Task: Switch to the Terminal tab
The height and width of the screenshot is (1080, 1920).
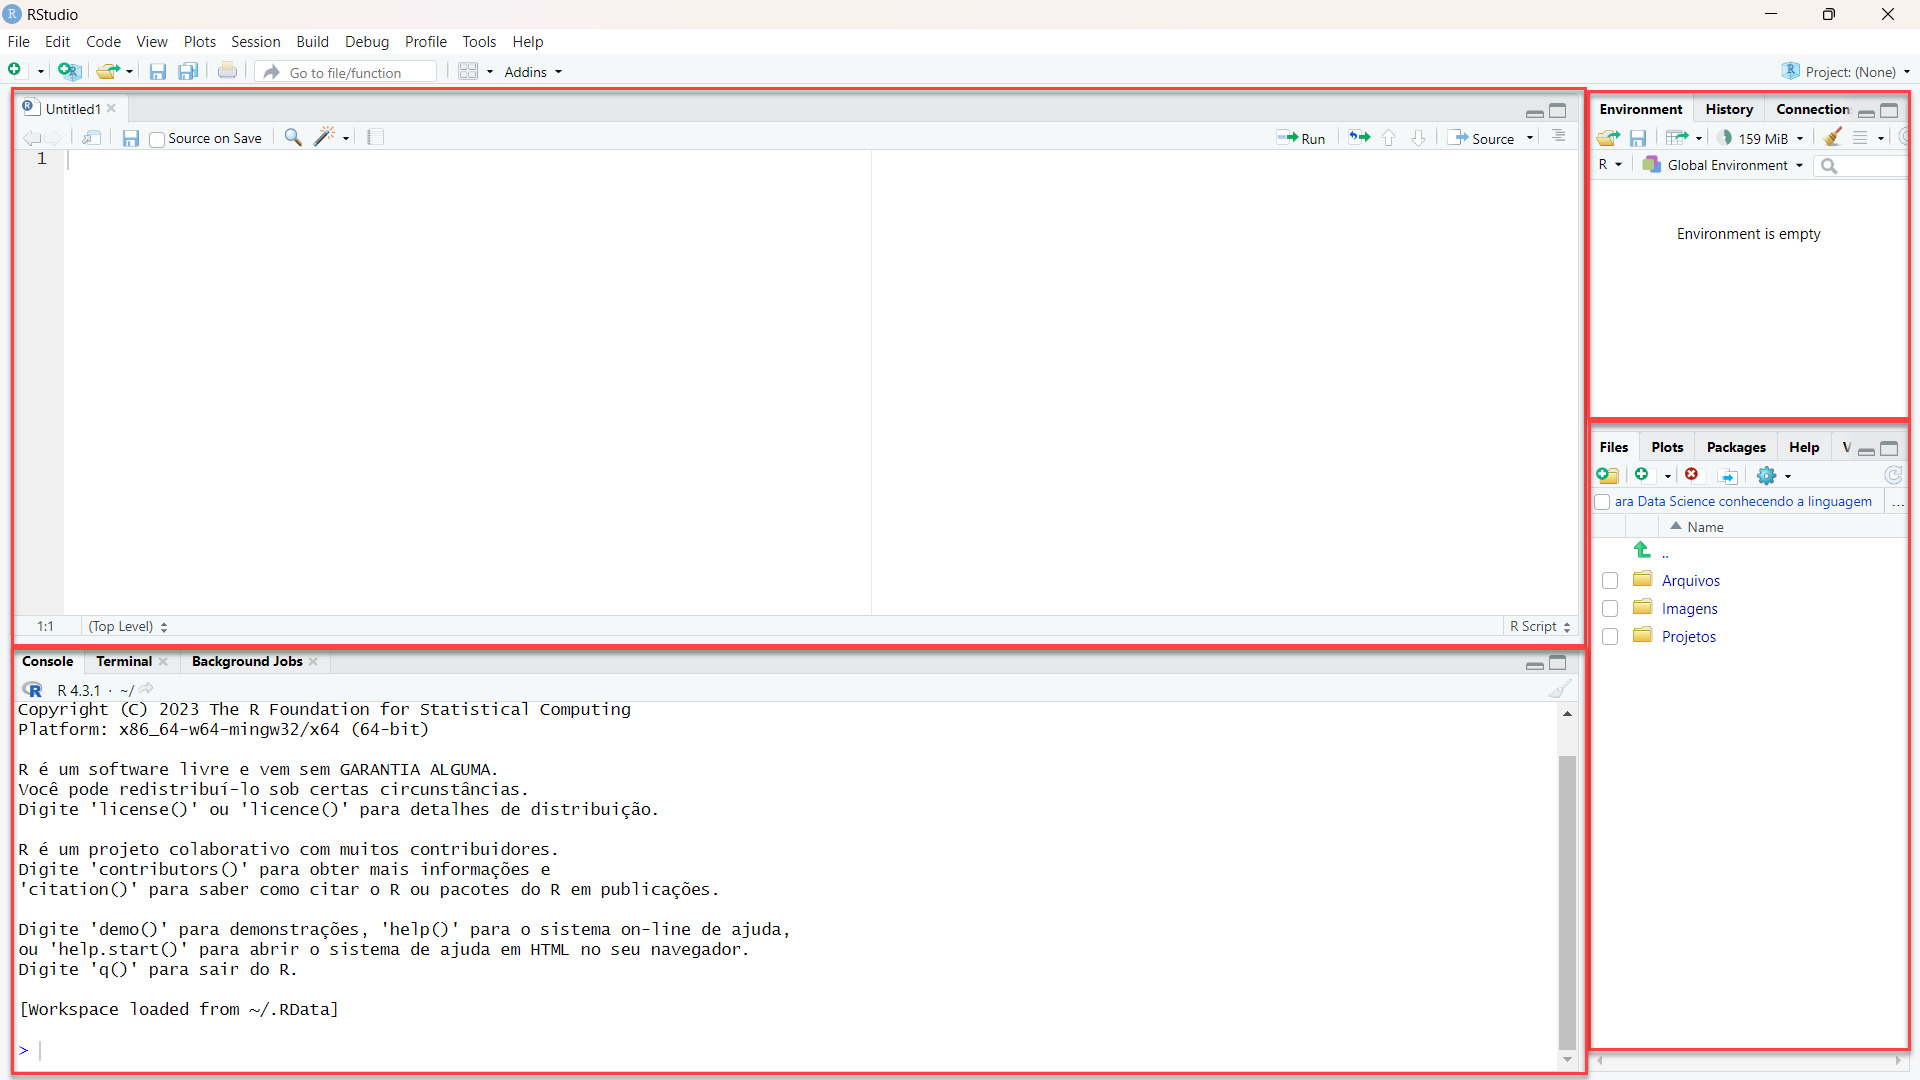Action: (x=124, y=662)
